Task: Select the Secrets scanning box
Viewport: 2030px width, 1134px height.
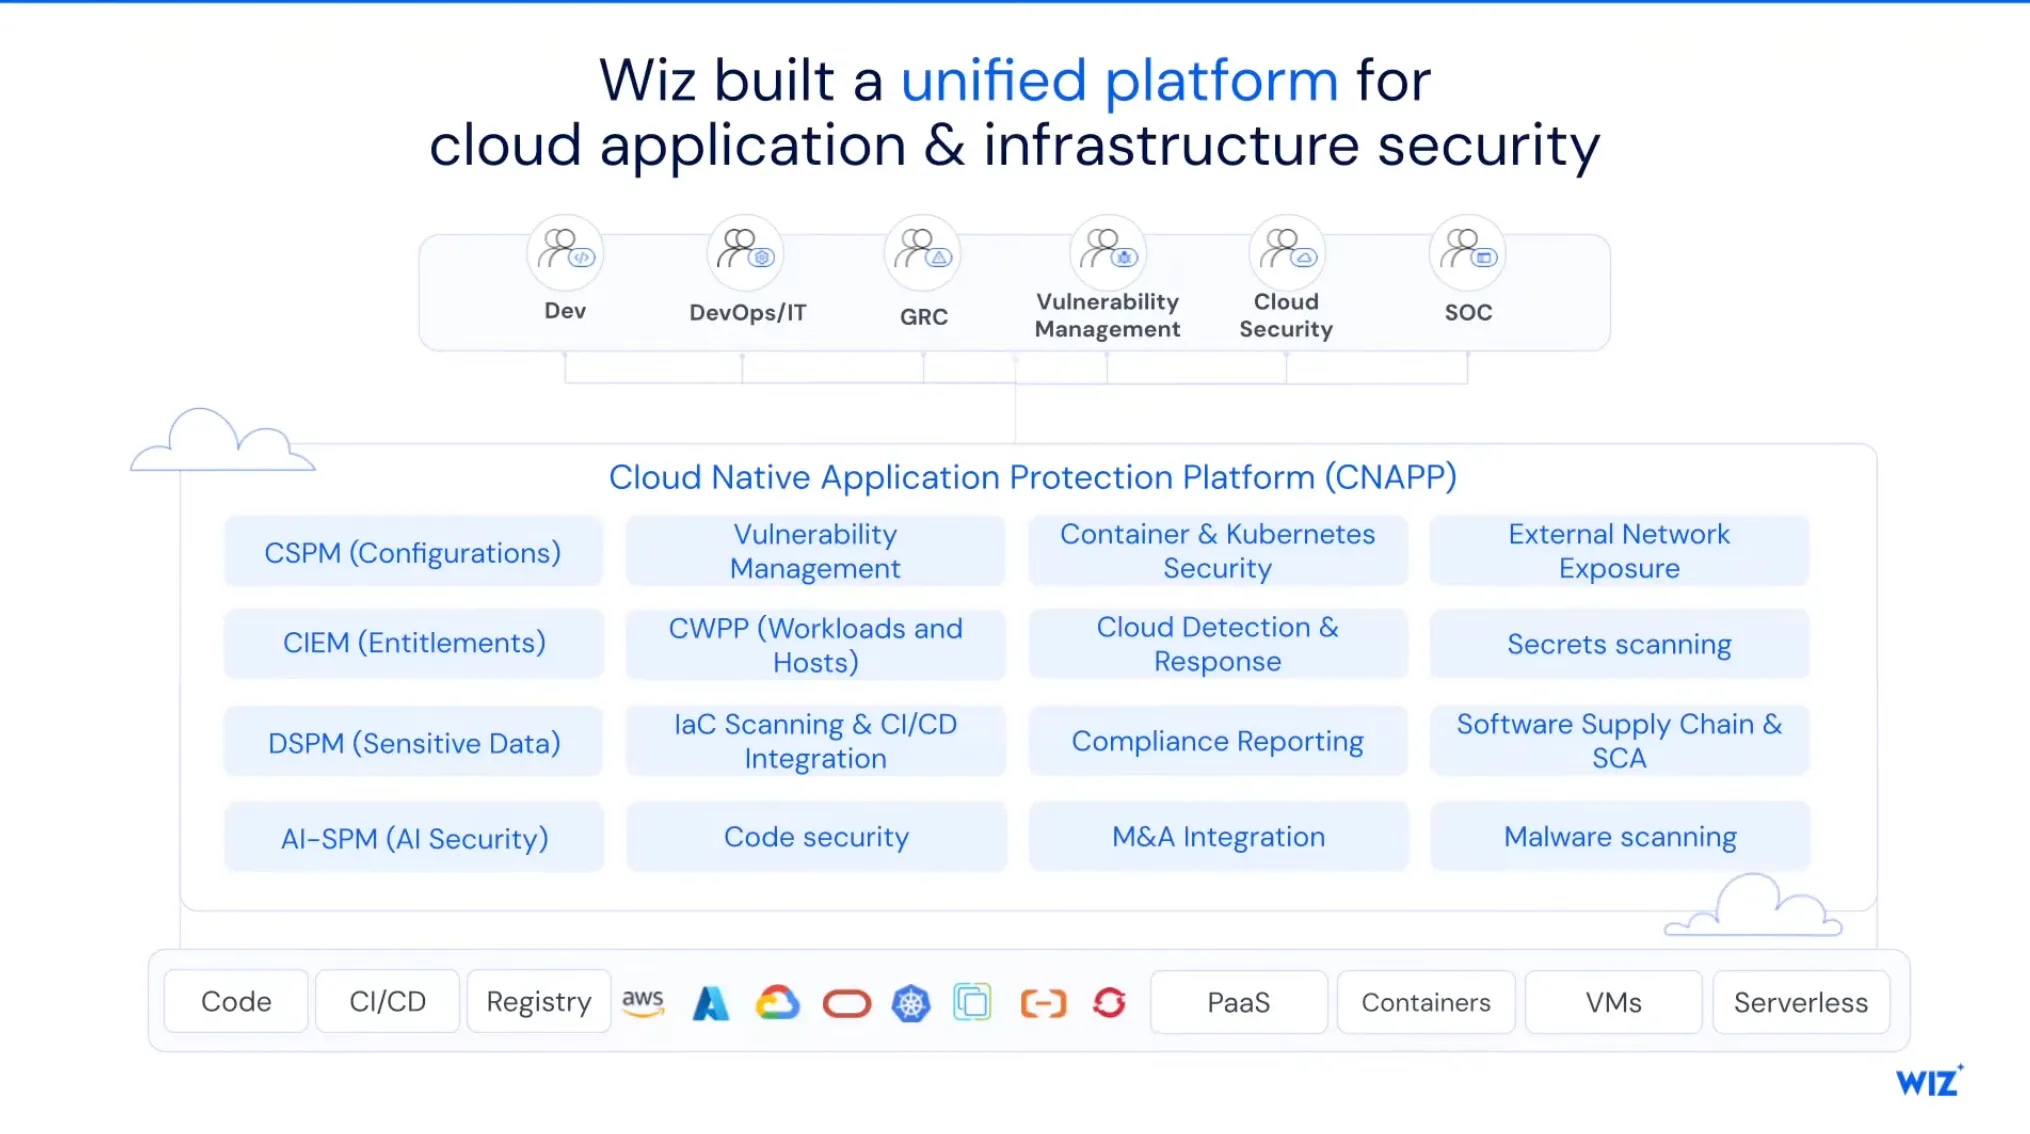Action: tap(1619, 643)
